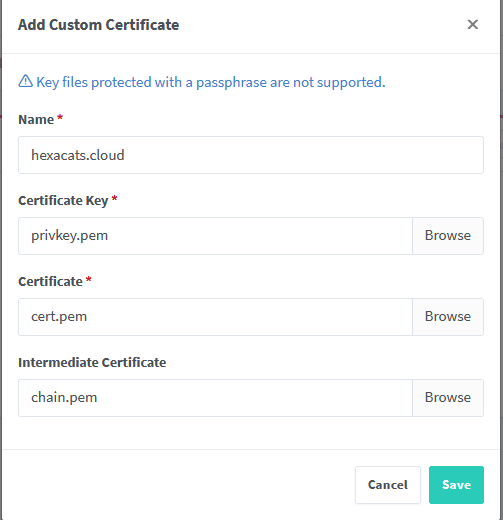Browse for the Intermediate Certificate file

(x=448, y=398)
